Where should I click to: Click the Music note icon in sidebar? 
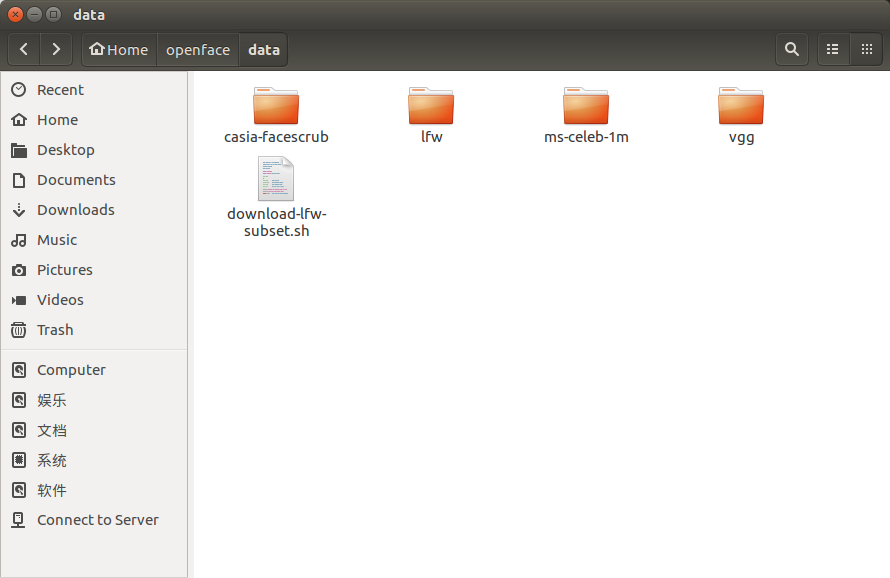[19, 240]
